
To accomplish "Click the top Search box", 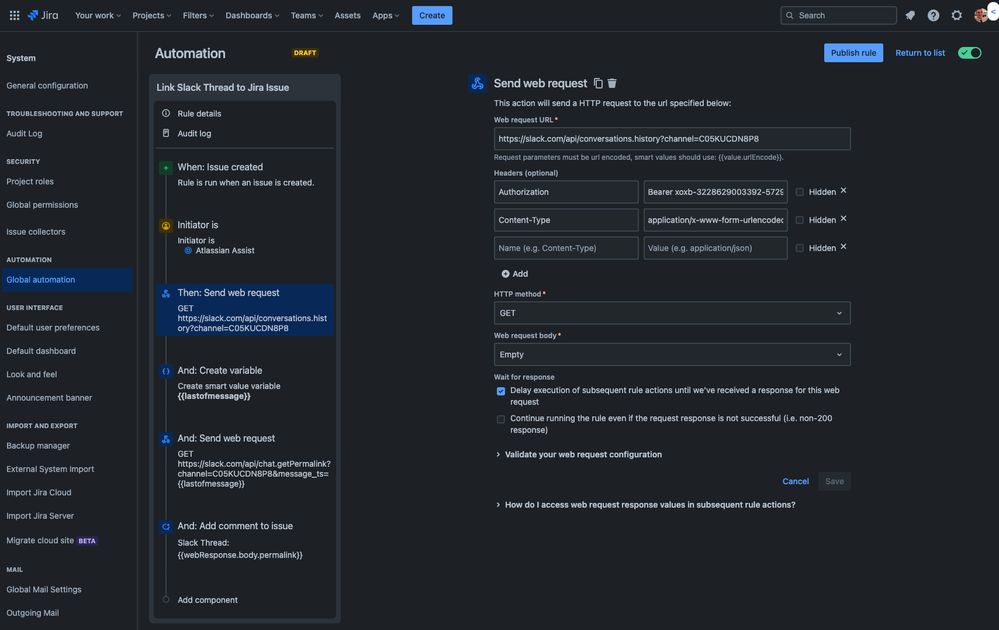I will 838,15.
